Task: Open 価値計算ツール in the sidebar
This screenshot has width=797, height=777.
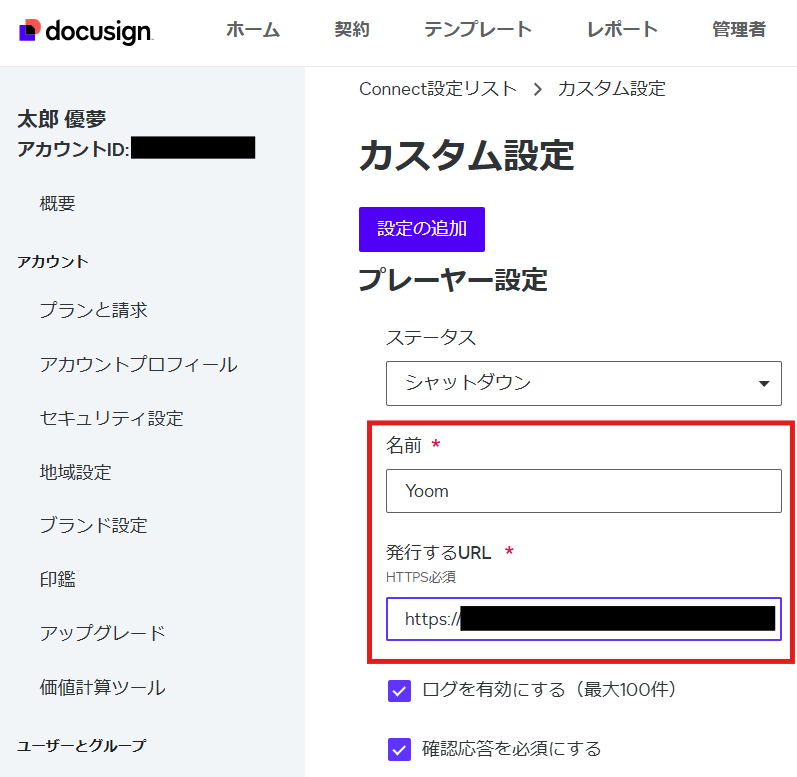Action: pos(103,687)
